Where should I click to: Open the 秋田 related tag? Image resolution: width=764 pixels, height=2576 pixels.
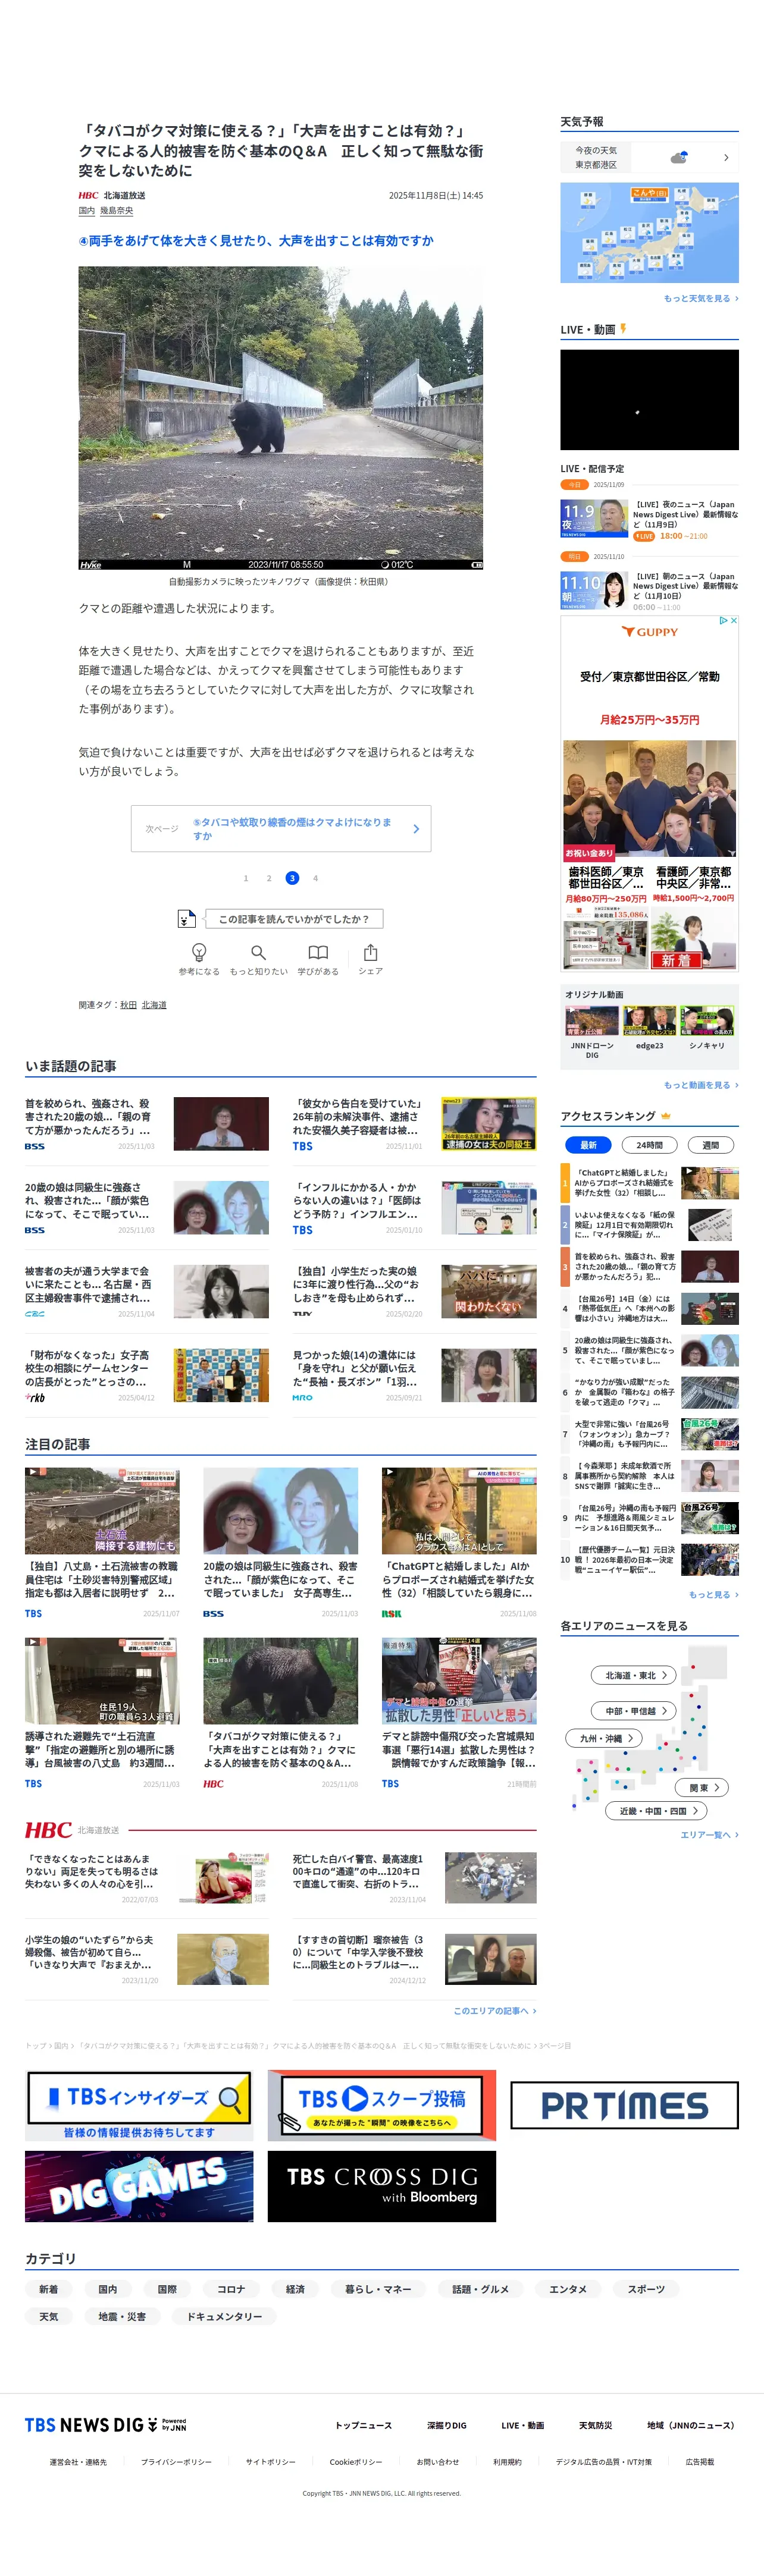click(128, 1005)
